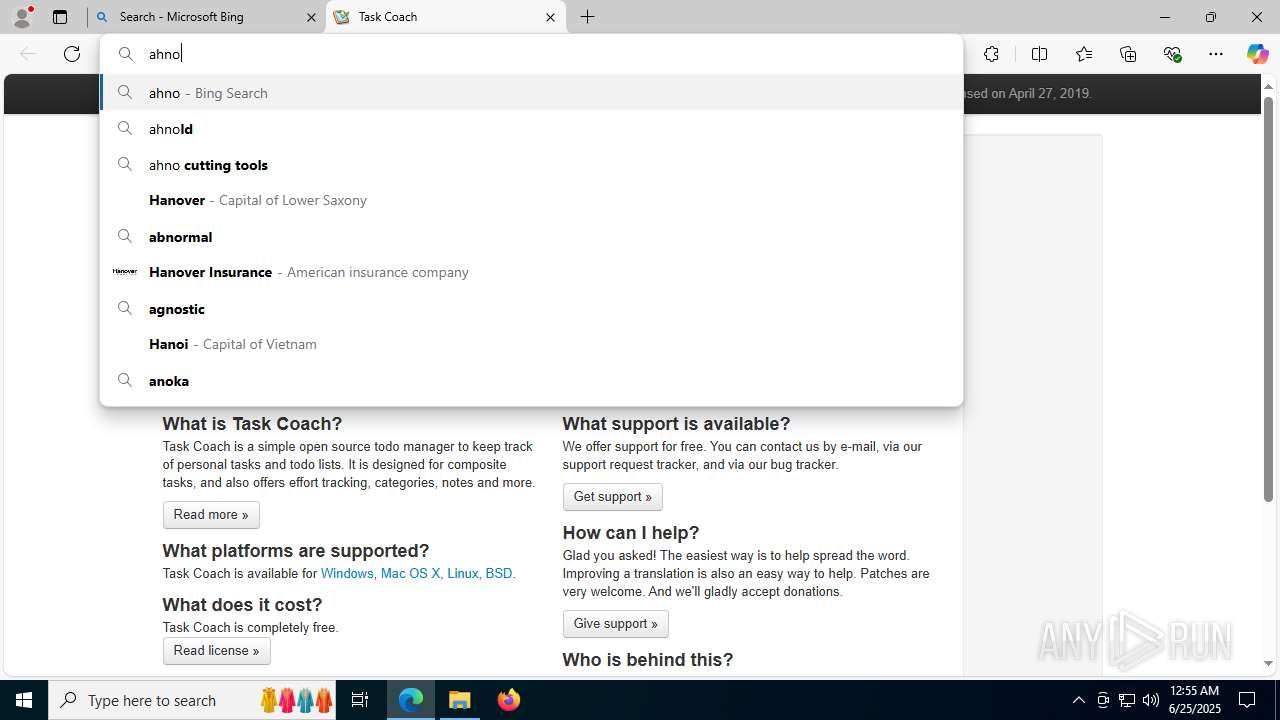This screenshot has width=1280, height=720.
Task: Toggle split screen view
Action: coord(1039,54)
